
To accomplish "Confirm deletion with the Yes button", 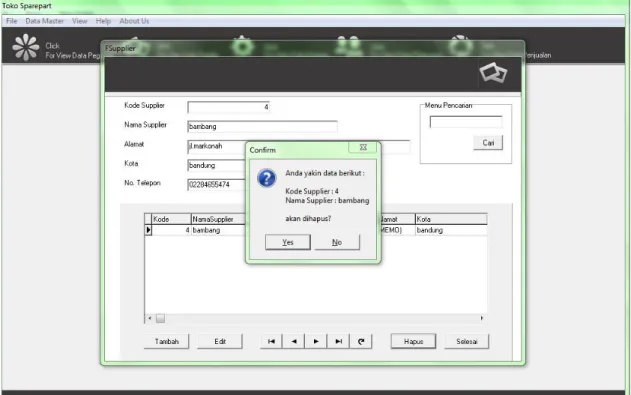I will tap(288, 242).
